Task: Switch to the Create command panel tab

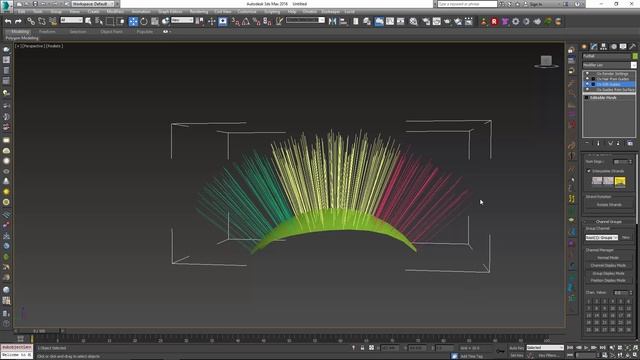Action: click(x=584, y=47)
